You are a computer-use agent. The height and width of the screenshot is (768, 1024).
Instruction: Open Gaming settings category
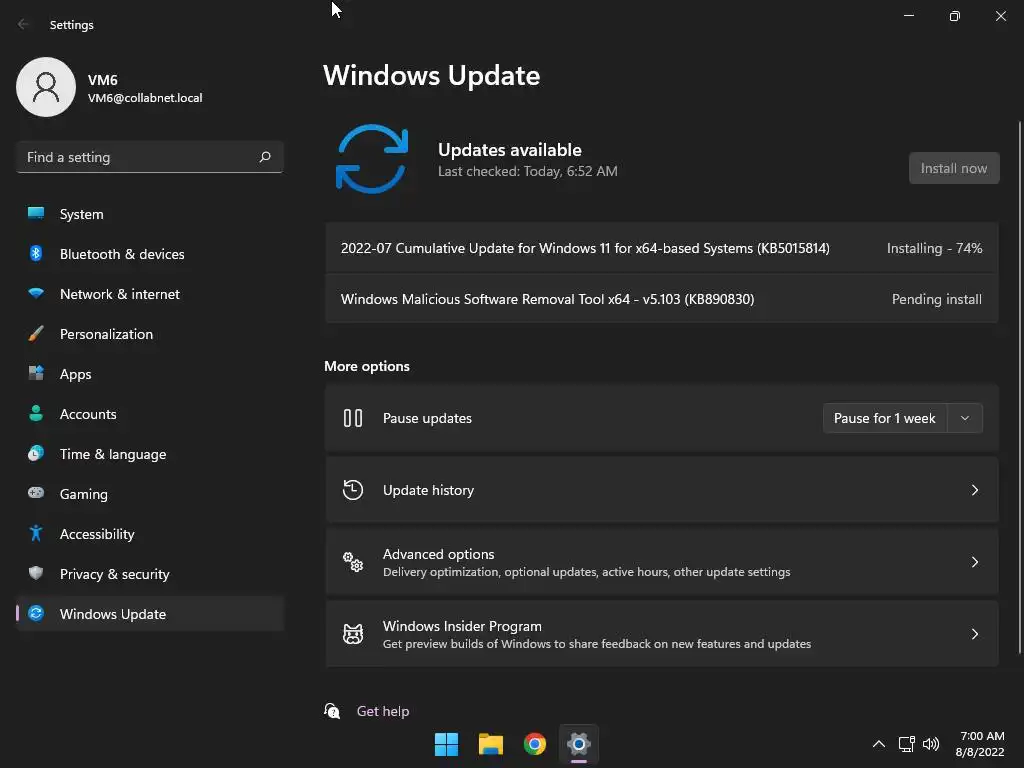pyautogui.click(x=150, y=494)
